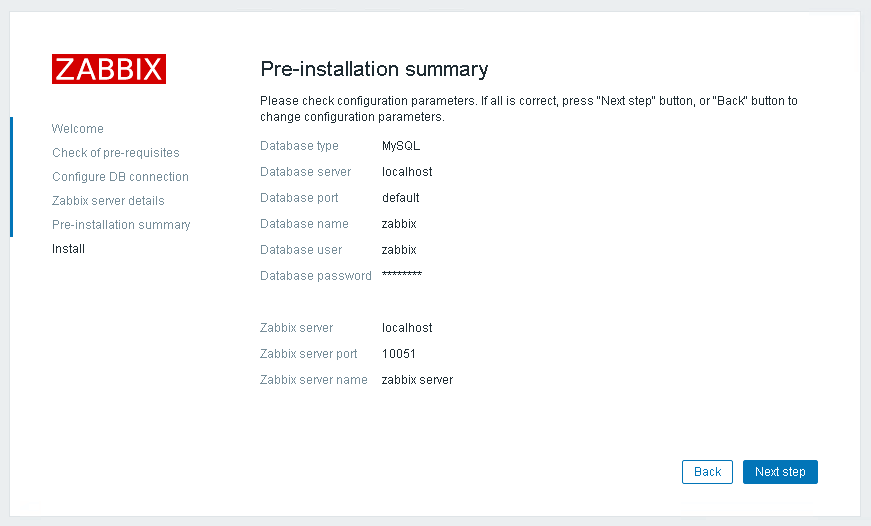This screenshot has height=526, width=871.
Task: Click the MySQL database type value
Action: coord(400,146)
